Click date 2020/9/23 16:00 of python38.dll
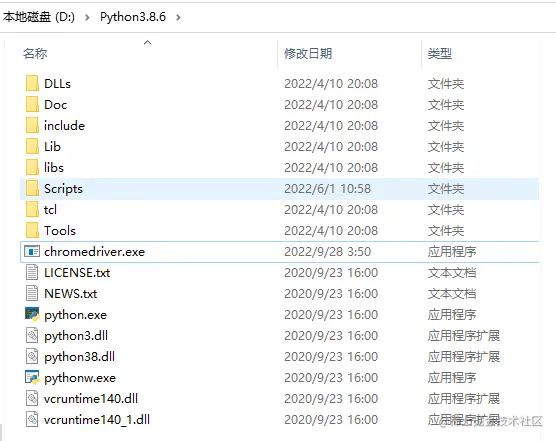Viewport: 556px width, 441px height. pos(331,357)
